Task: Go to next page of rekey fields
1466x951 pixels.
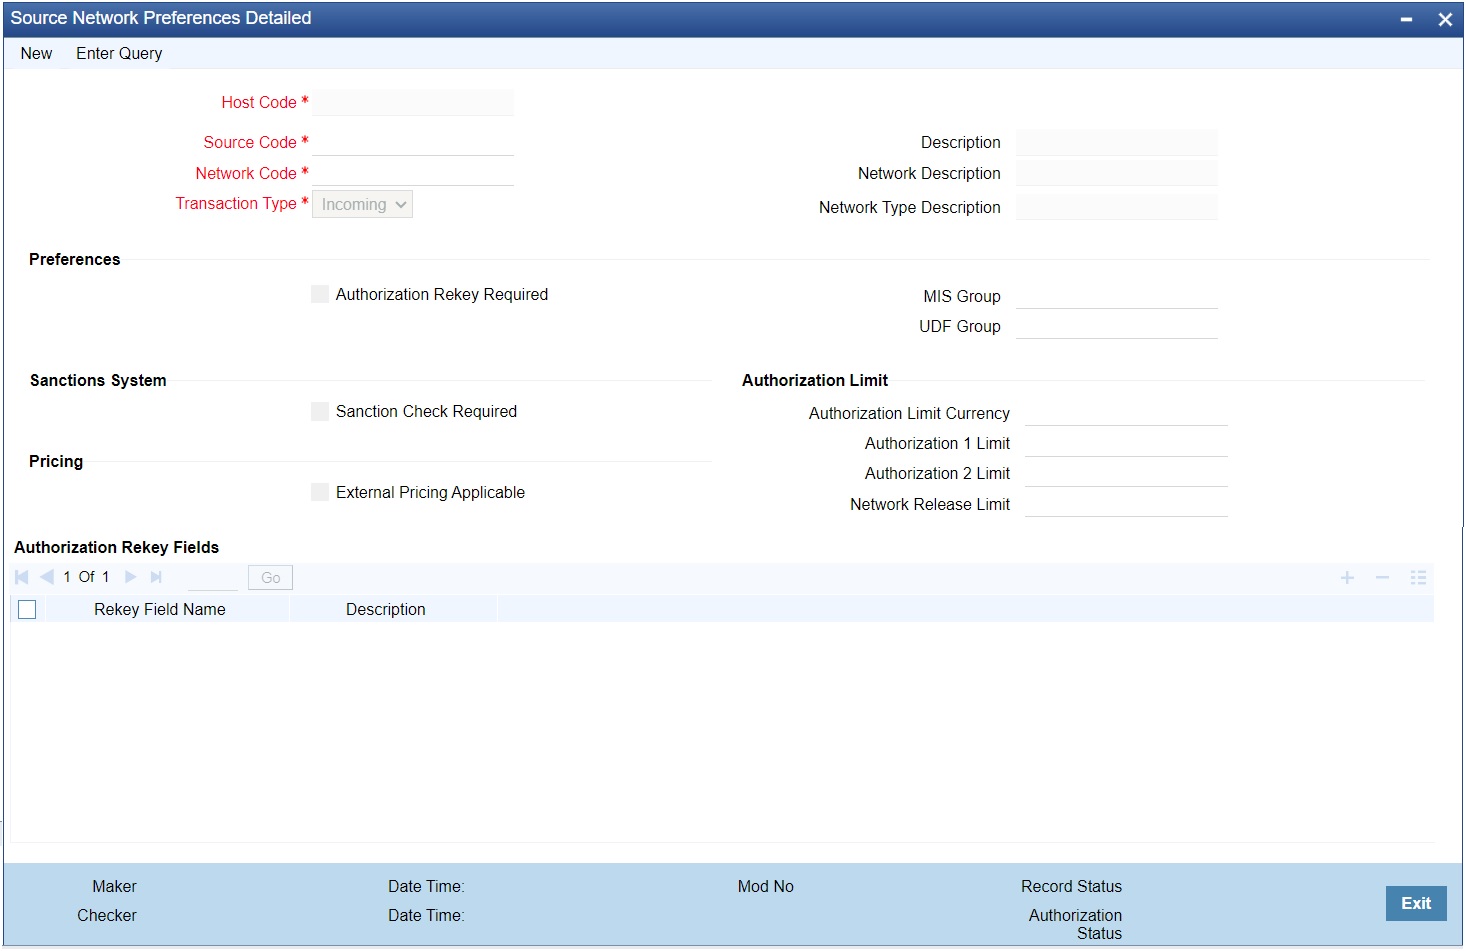Action: (x=131, y=577)
